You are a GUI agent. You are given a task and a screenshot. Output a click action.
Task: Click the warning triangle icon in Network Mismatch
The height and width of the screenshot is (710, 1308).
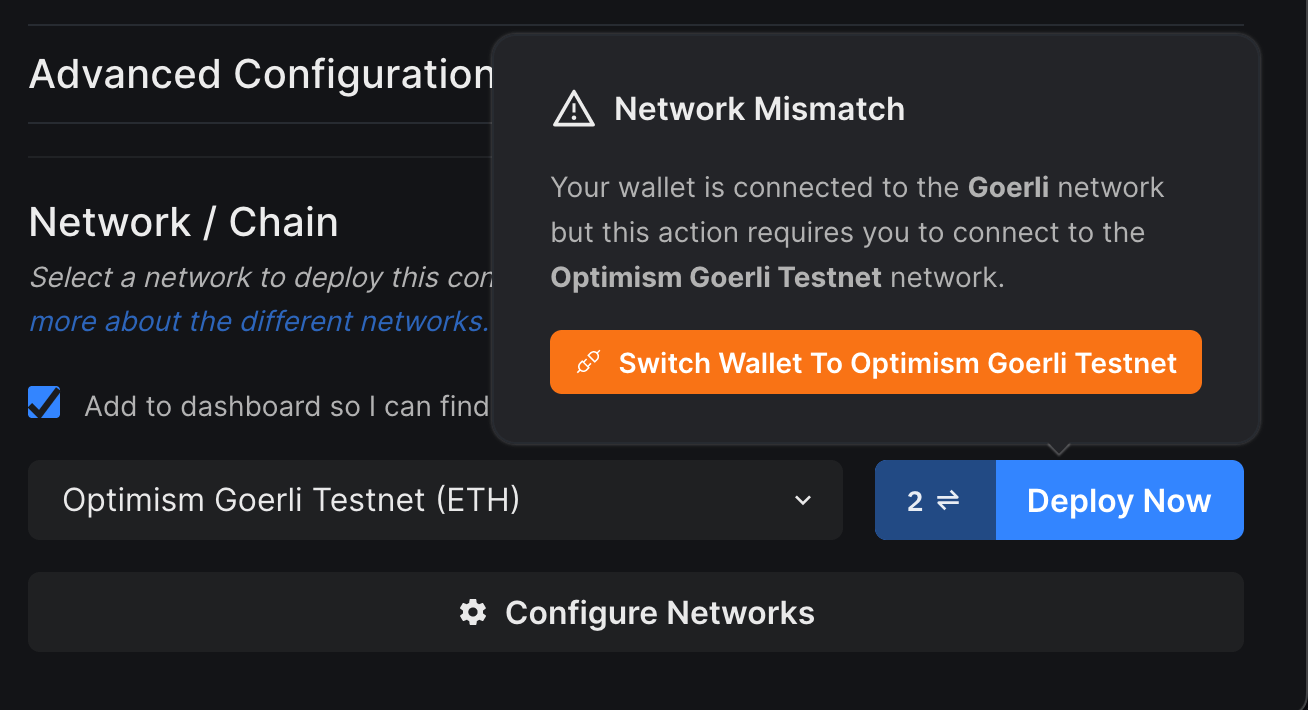click(571, 108)
